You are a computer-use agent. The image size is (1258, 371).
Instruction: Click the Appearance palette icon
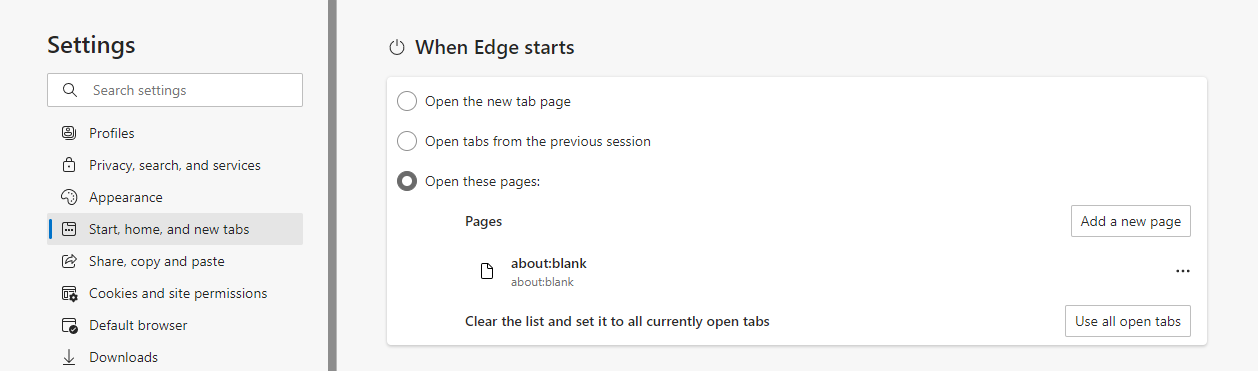pos(69,197)
